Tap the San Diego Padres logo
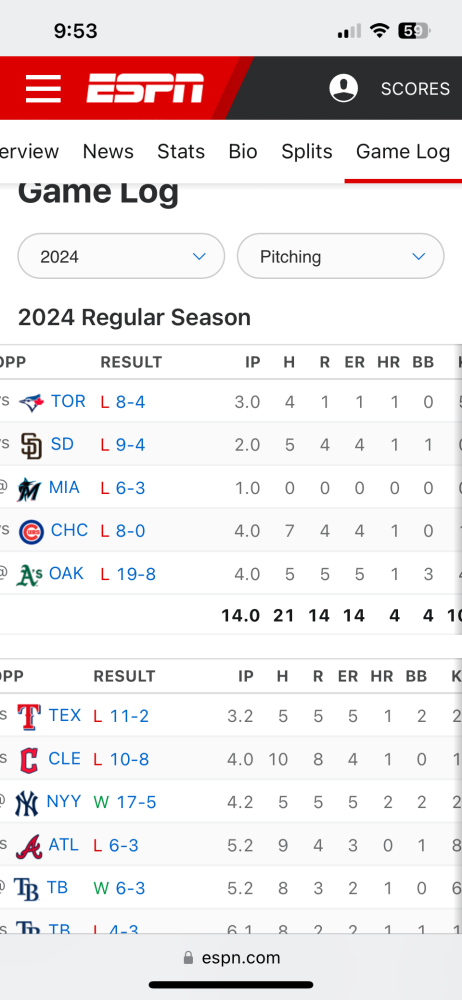This screenshot has height=1000, width=462. pyautogui.click(x=31, y=445)
